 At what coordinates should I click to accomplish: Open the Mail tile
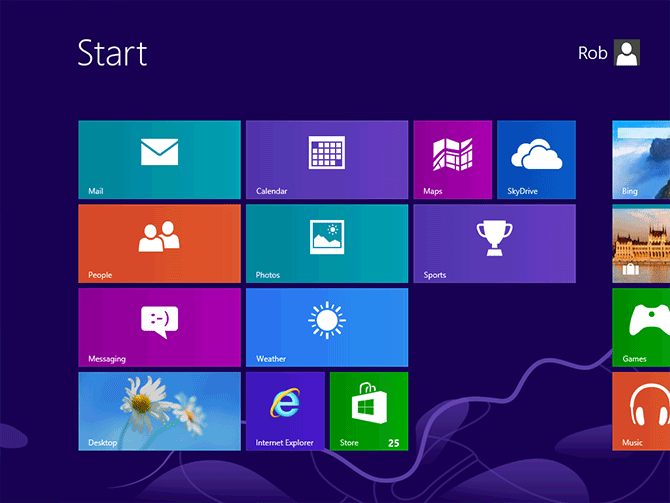[159, 159]
